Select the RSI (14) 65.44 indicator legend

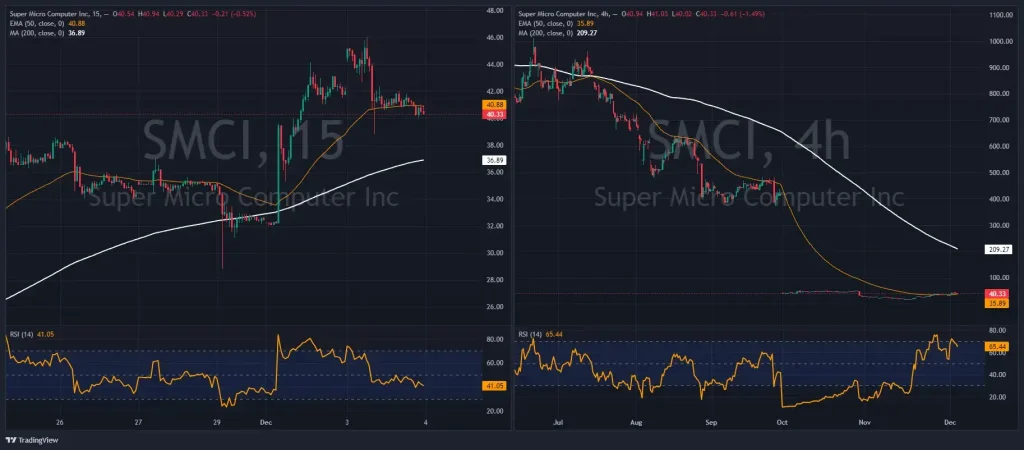pos(539,334)
